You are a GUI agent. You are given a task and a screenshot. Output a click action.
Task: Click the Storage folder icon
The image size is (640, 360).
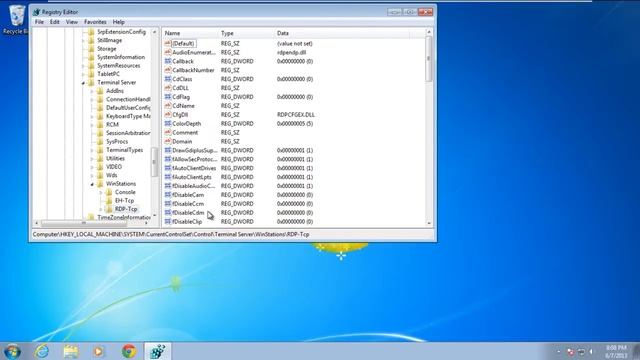coord(91,49)
